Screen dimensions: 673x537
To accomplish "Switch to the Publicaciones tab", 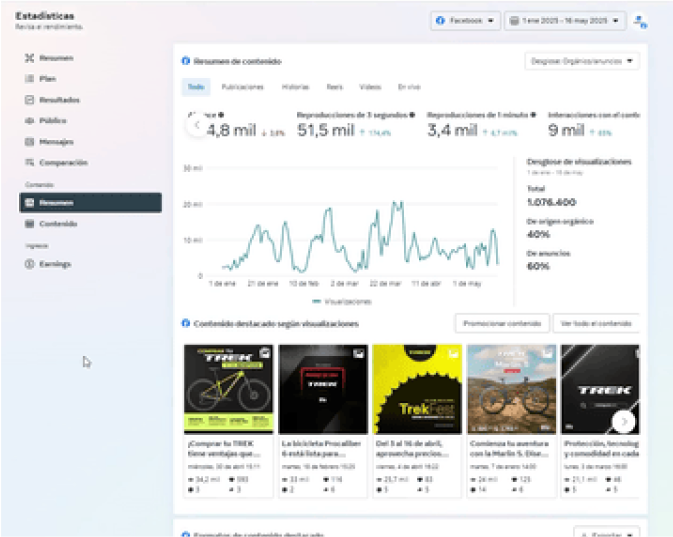I will point(242,88).
